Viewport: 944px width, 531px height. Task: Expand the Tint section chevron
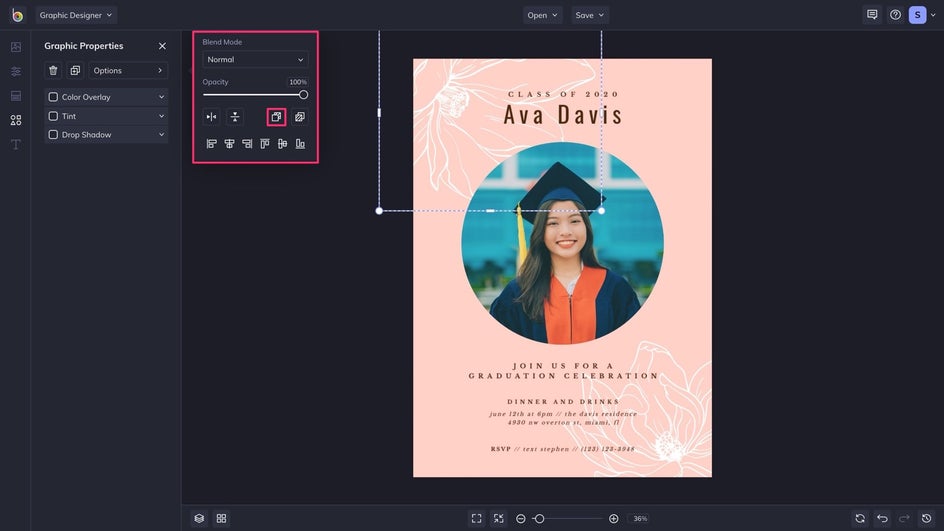tap(161, 116)
